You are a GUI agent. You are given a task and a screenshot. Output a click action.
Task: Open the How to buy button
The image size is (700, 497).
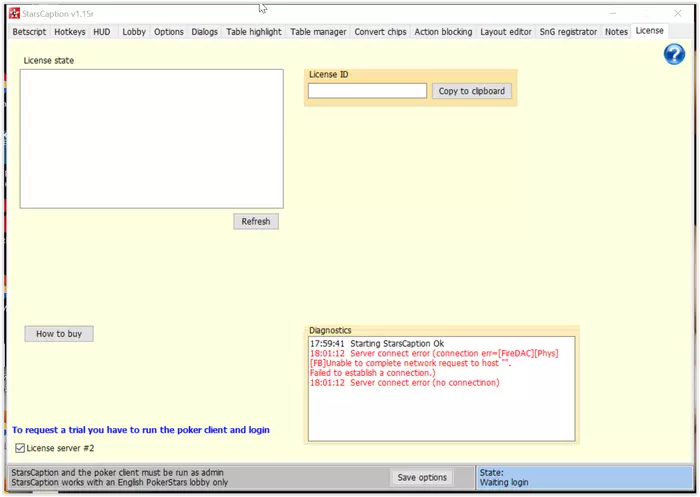[x=59, y=334]
